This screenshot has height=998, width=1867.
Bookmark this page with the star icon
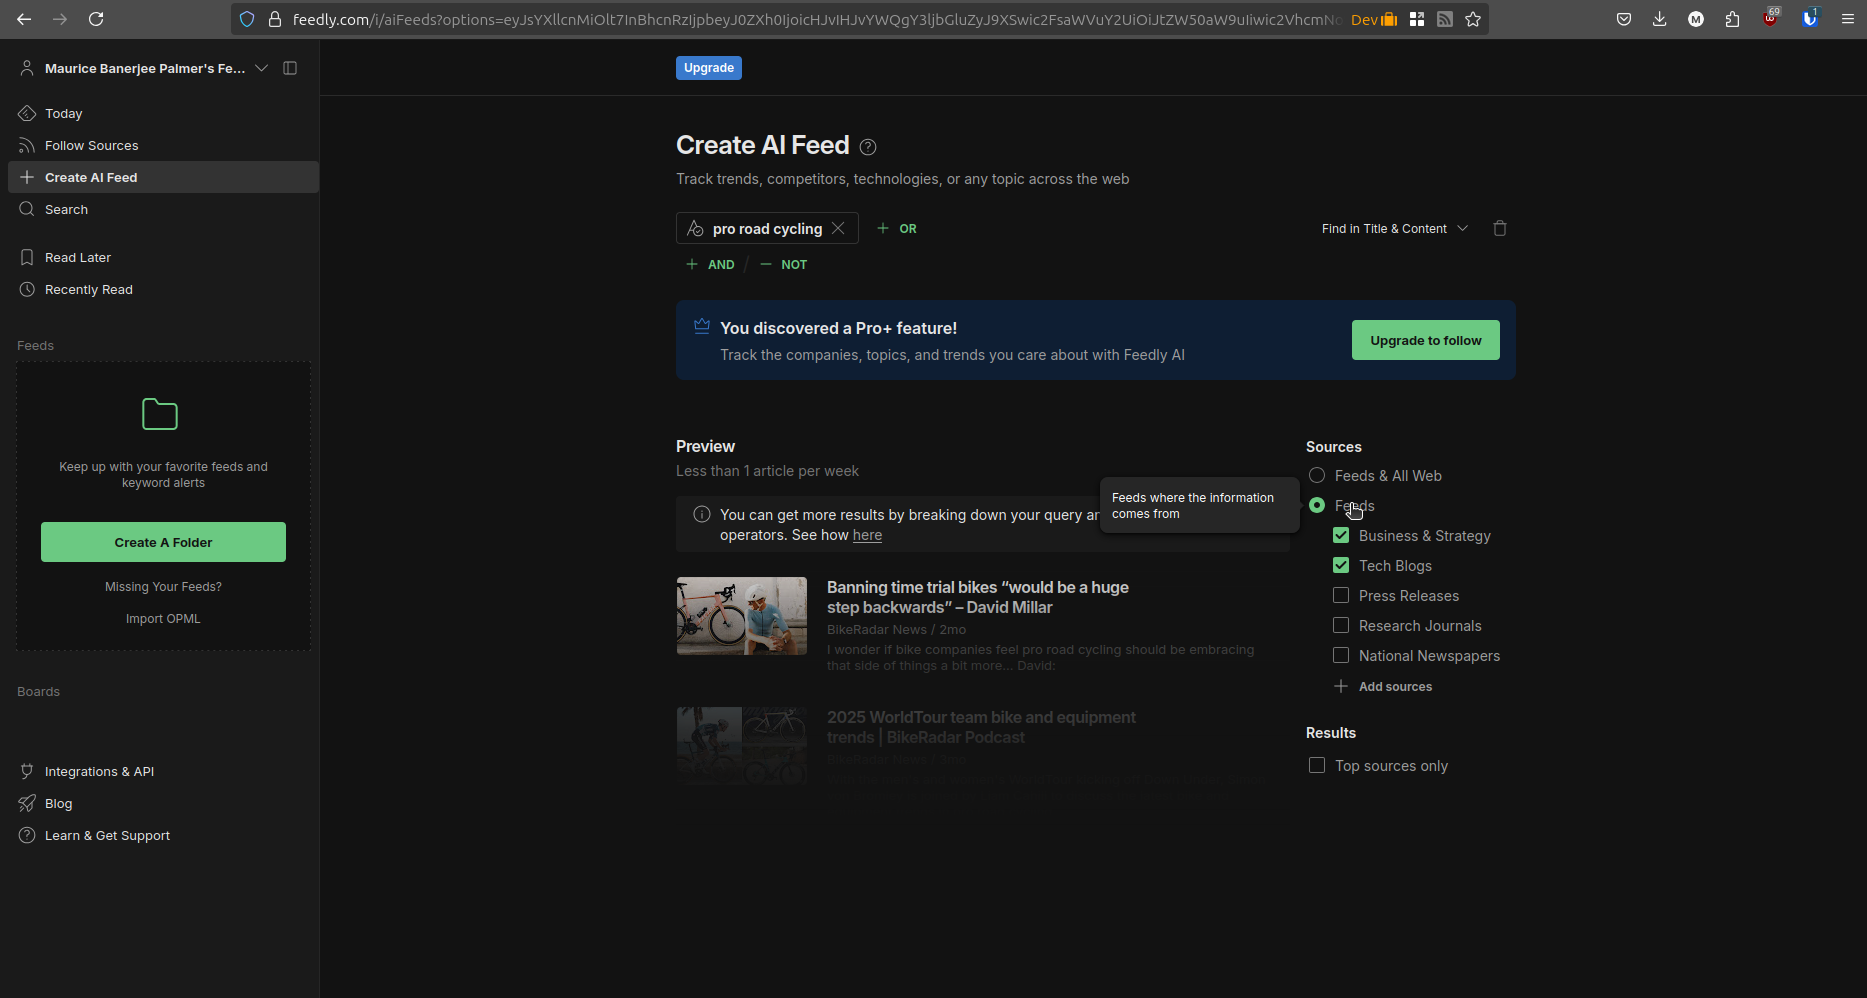[1473, 19]
